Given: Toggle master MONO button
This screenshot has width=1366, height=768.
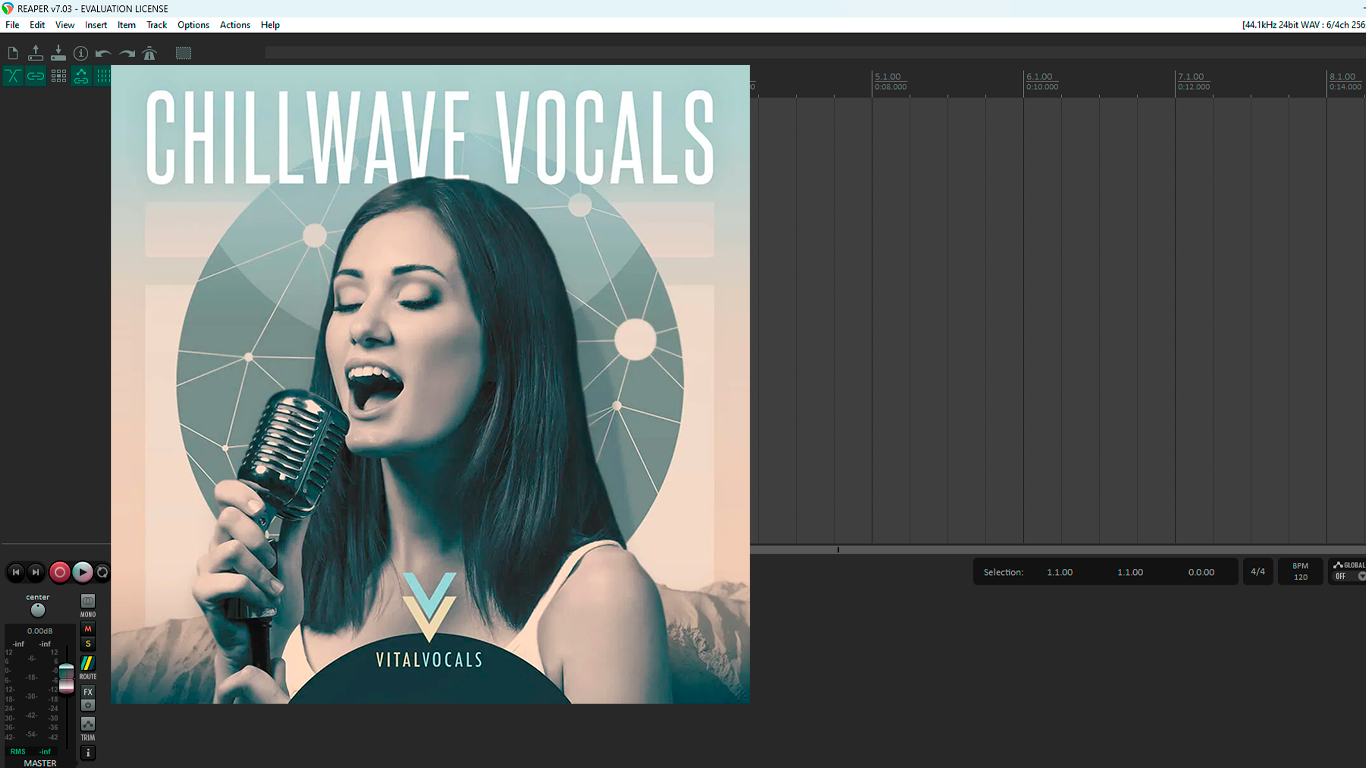Looking at the screenshot, I should pyautogui.click(x=88, y=602).
